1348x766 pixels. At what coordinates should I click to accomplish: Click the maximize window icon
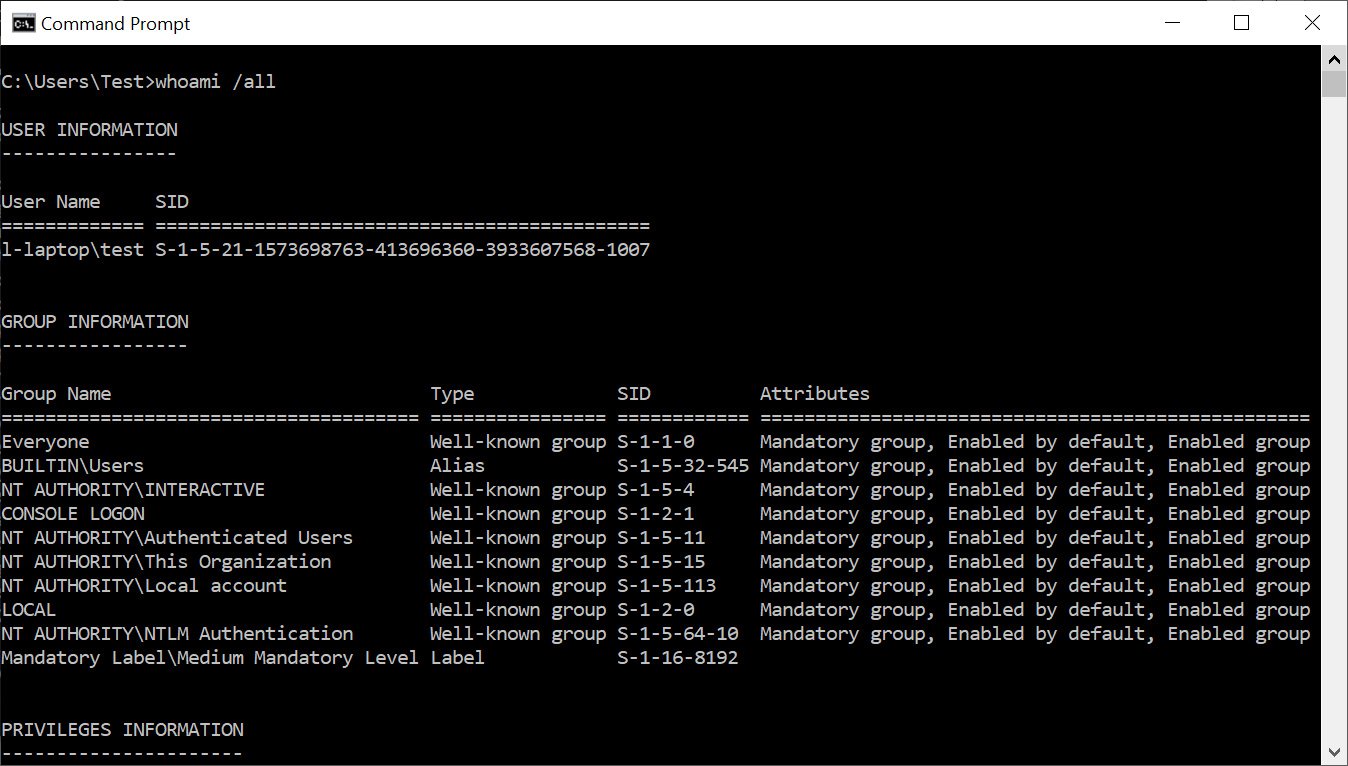click(x=1241, y=22)
